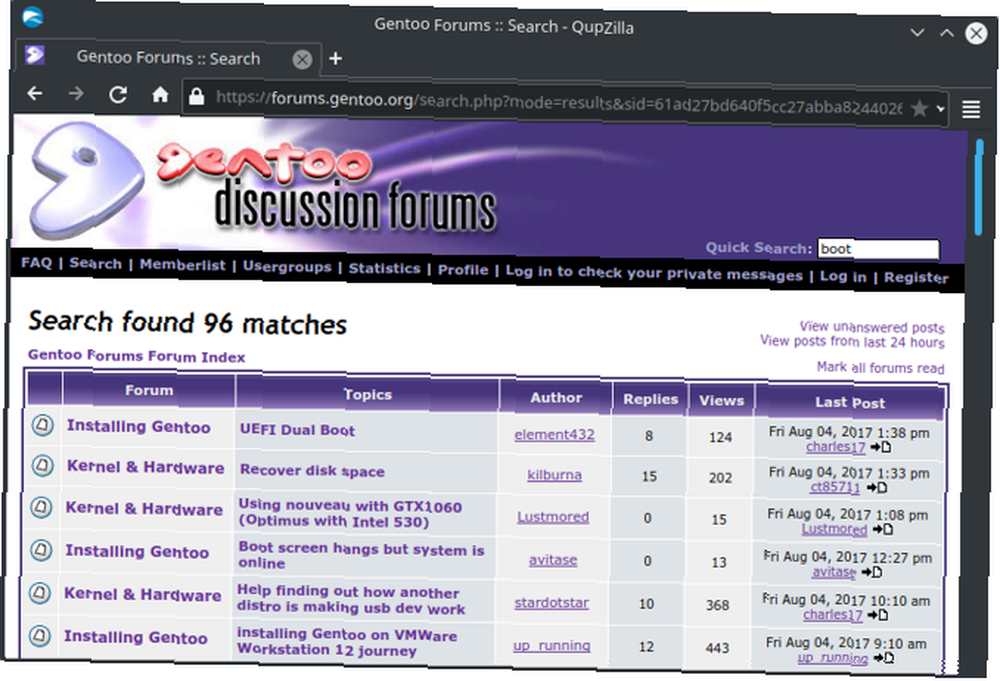Click the Gentoo logo image
The height and width of the screenshot is (681, 1000).
point(87,179)
